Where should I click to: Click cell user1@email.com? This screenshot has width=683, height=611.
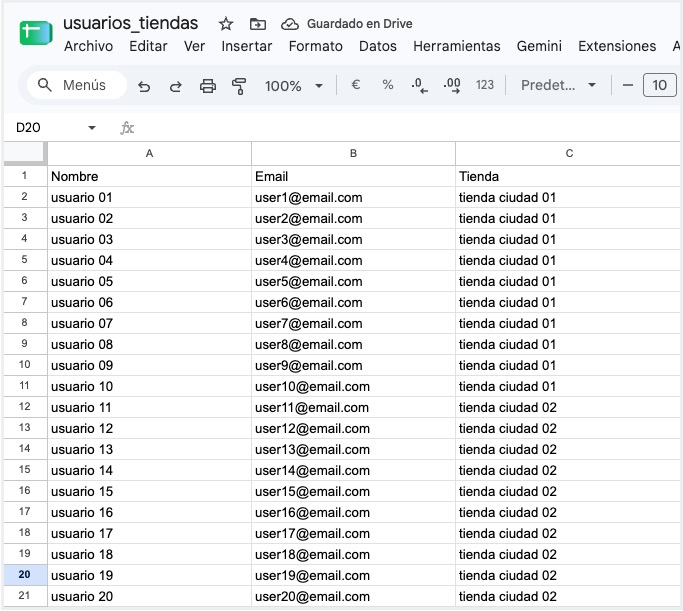[x=353, y=197]
